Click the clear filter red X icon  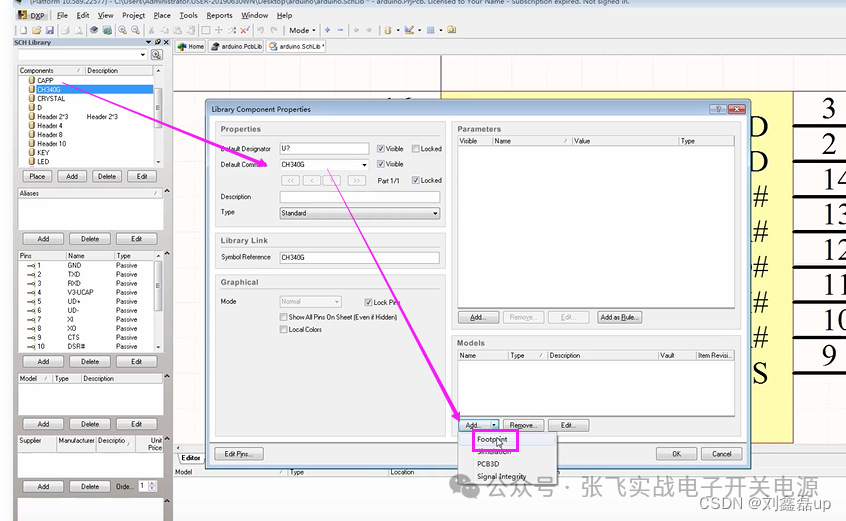pyautogui.click(x=244, y=30)
